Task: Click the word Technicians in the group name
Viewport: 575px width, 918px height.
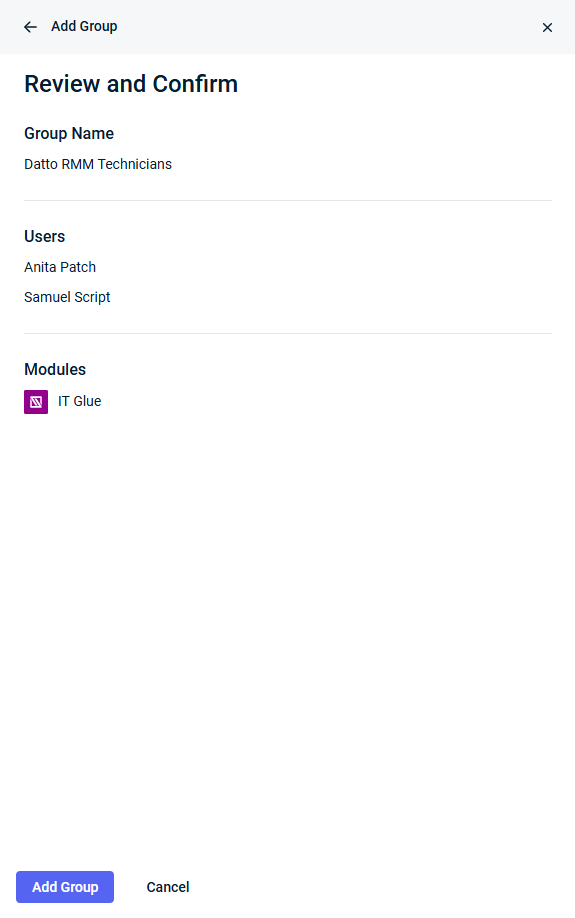Action: pyautogui.click(x=135, y=164)
